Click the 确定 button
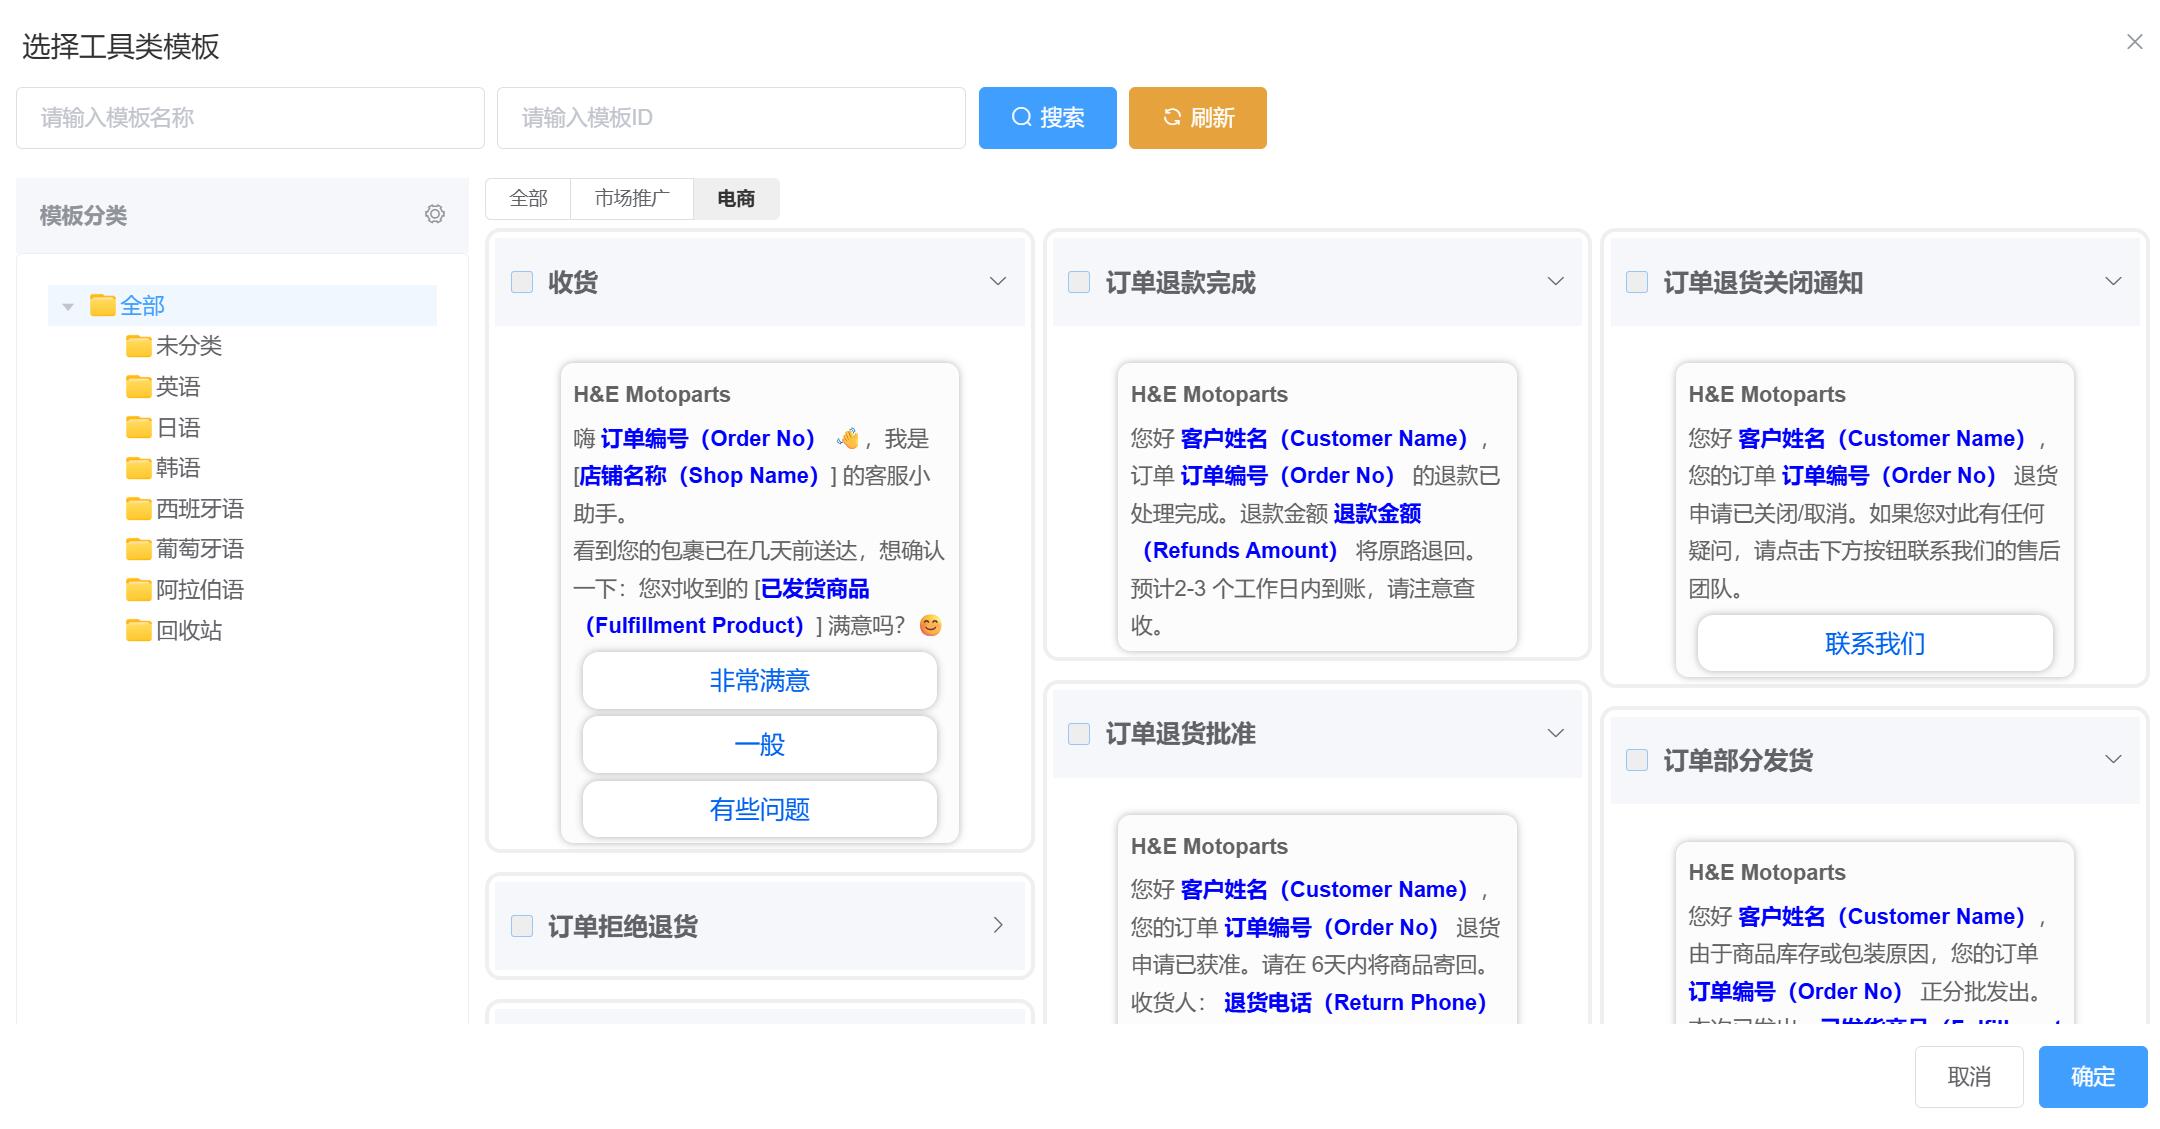The image size is (2160, 1129). [2091, 1077]
